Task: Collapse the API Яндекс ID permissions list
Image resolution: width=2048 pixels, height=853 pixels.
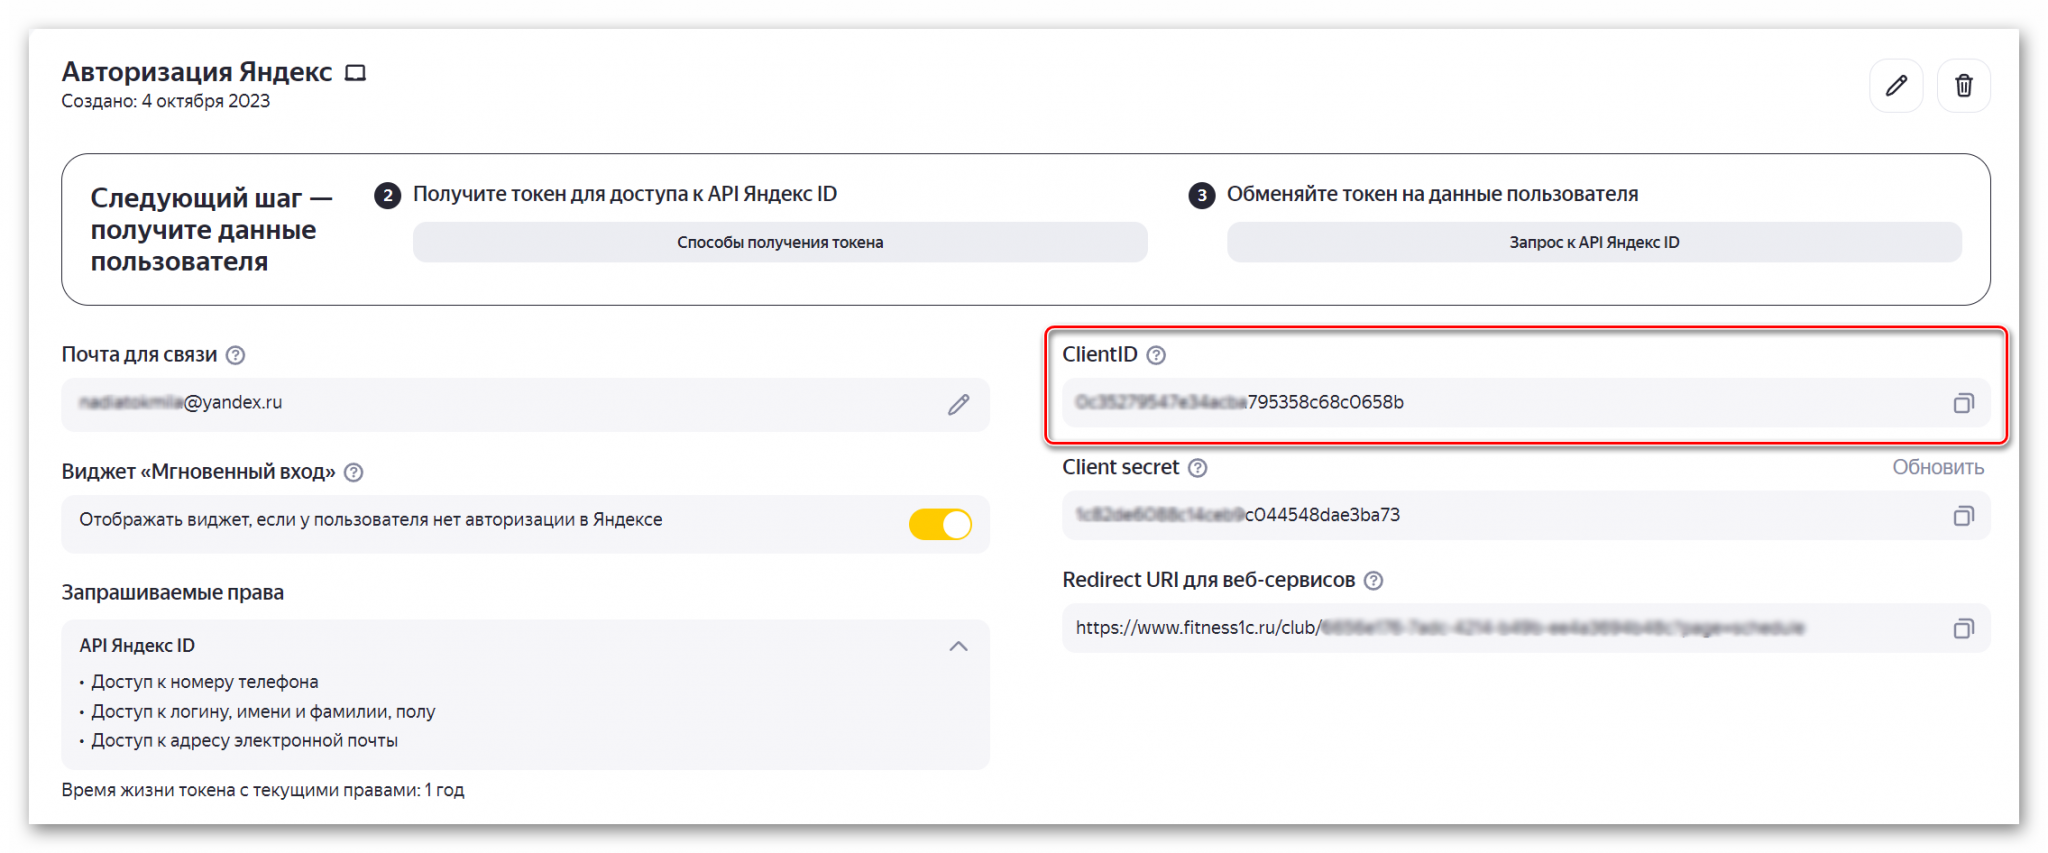Action: coord(958,646)
